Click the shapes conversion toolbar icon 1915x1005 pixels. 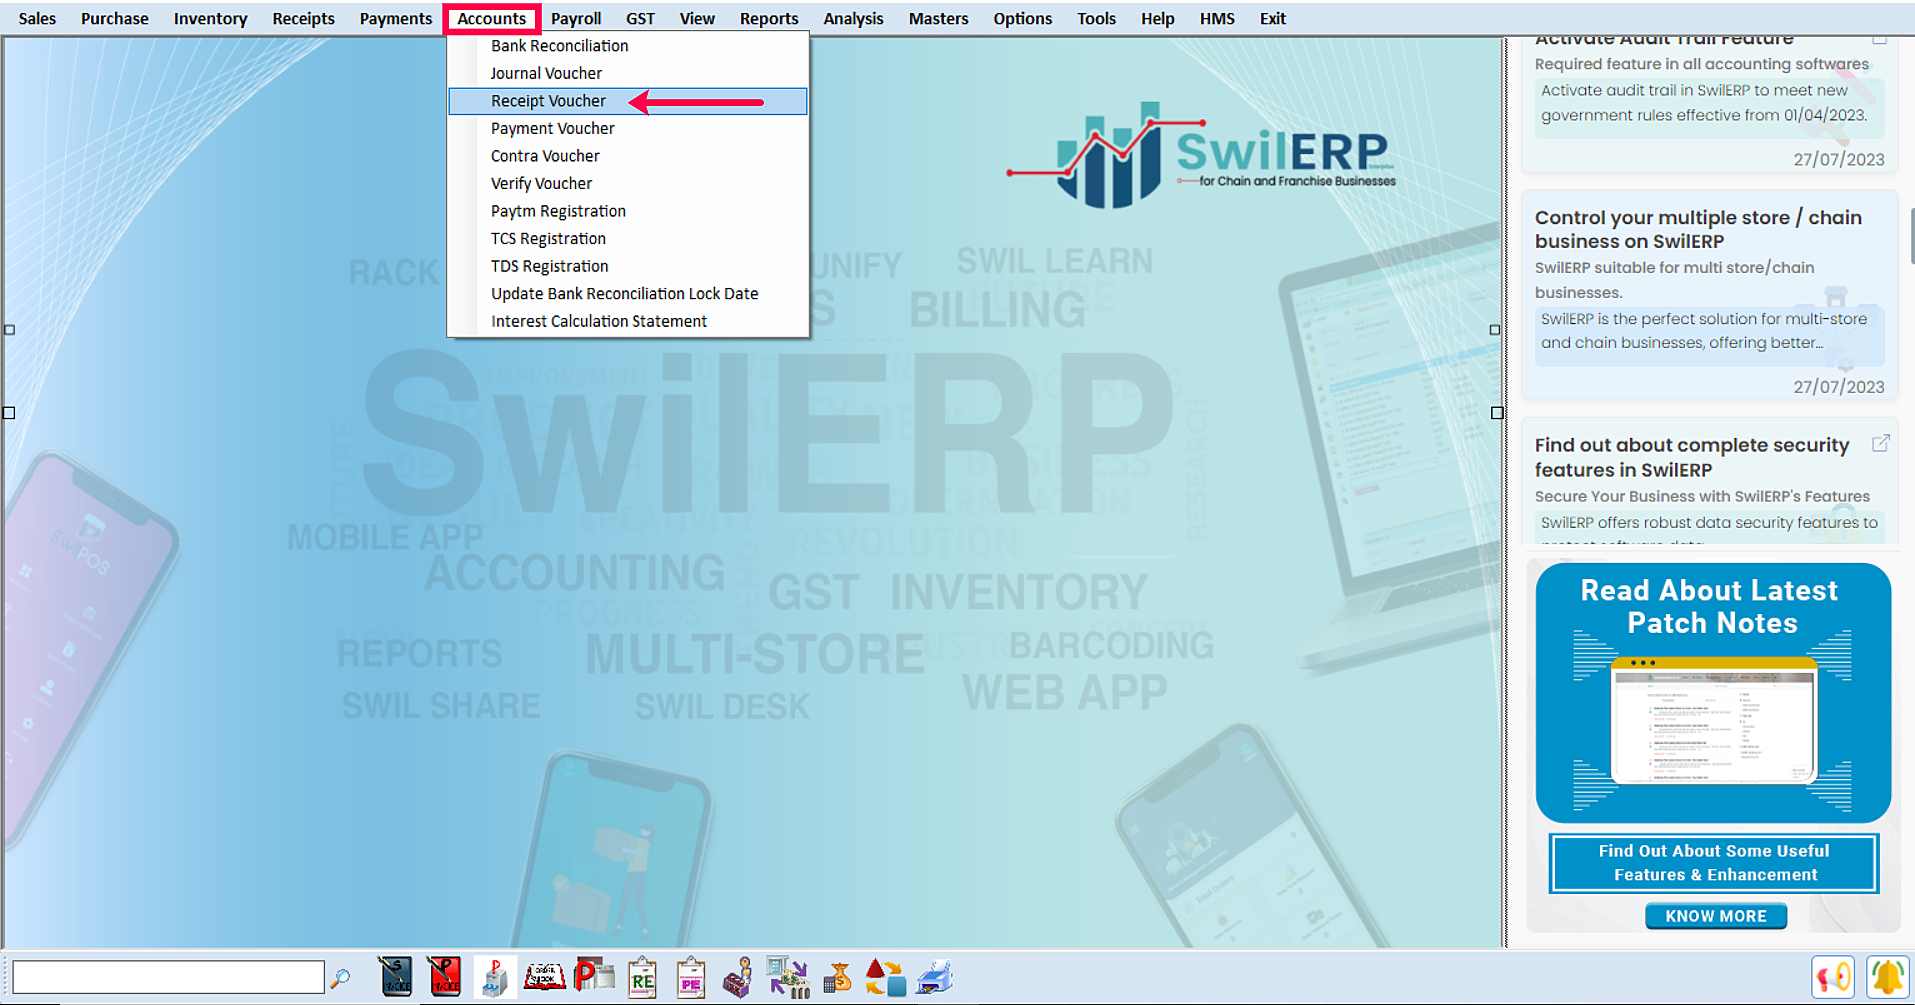885,977
